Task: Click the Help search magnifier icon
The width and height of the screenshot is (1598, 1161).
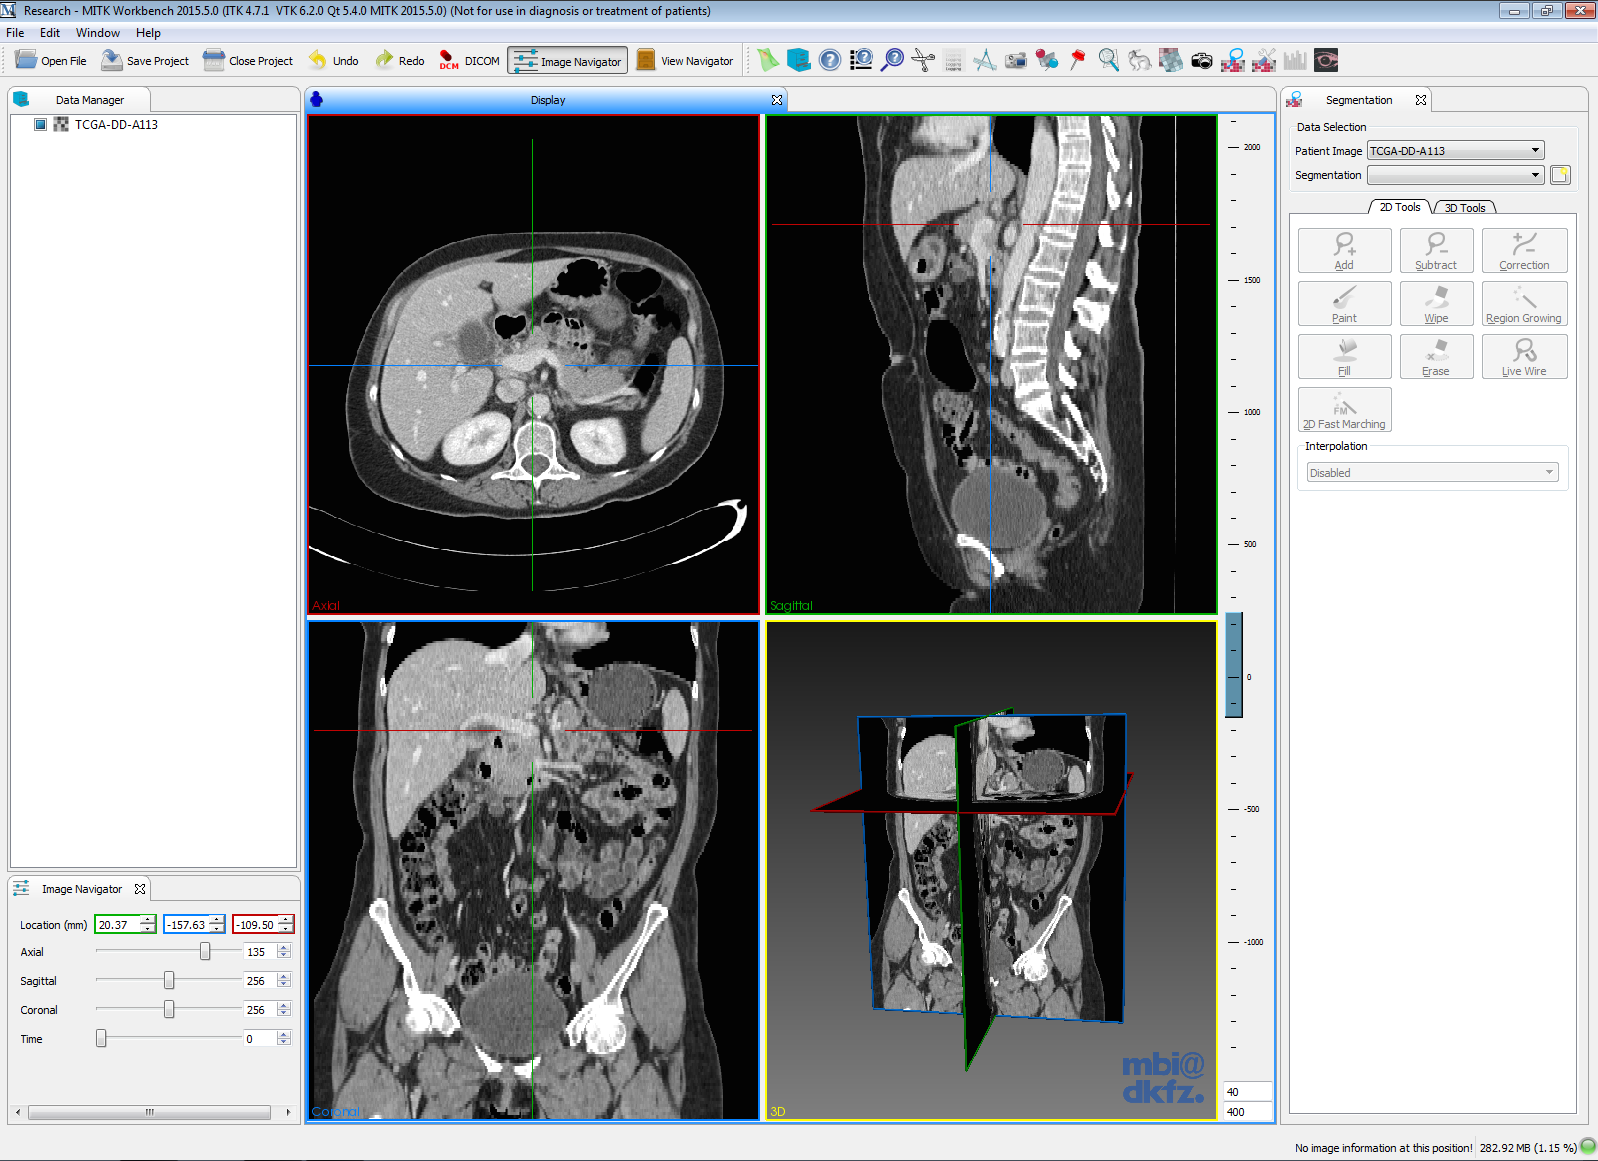Action: tap(892, 60)
